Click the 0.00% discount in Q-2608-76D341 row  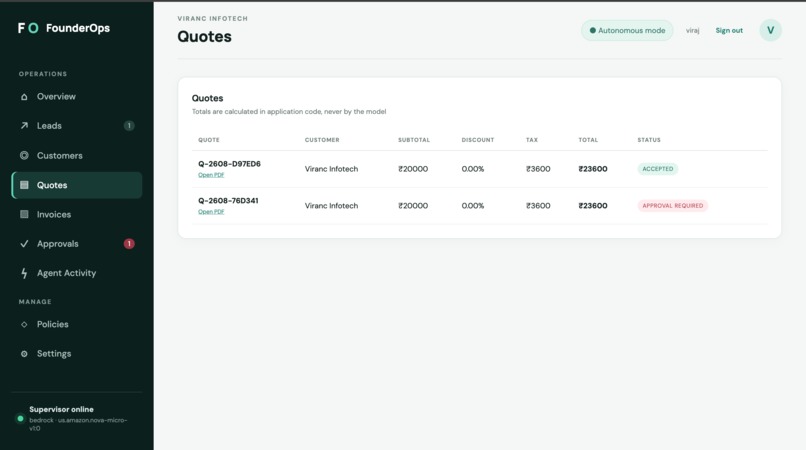(x=472, y=206)
